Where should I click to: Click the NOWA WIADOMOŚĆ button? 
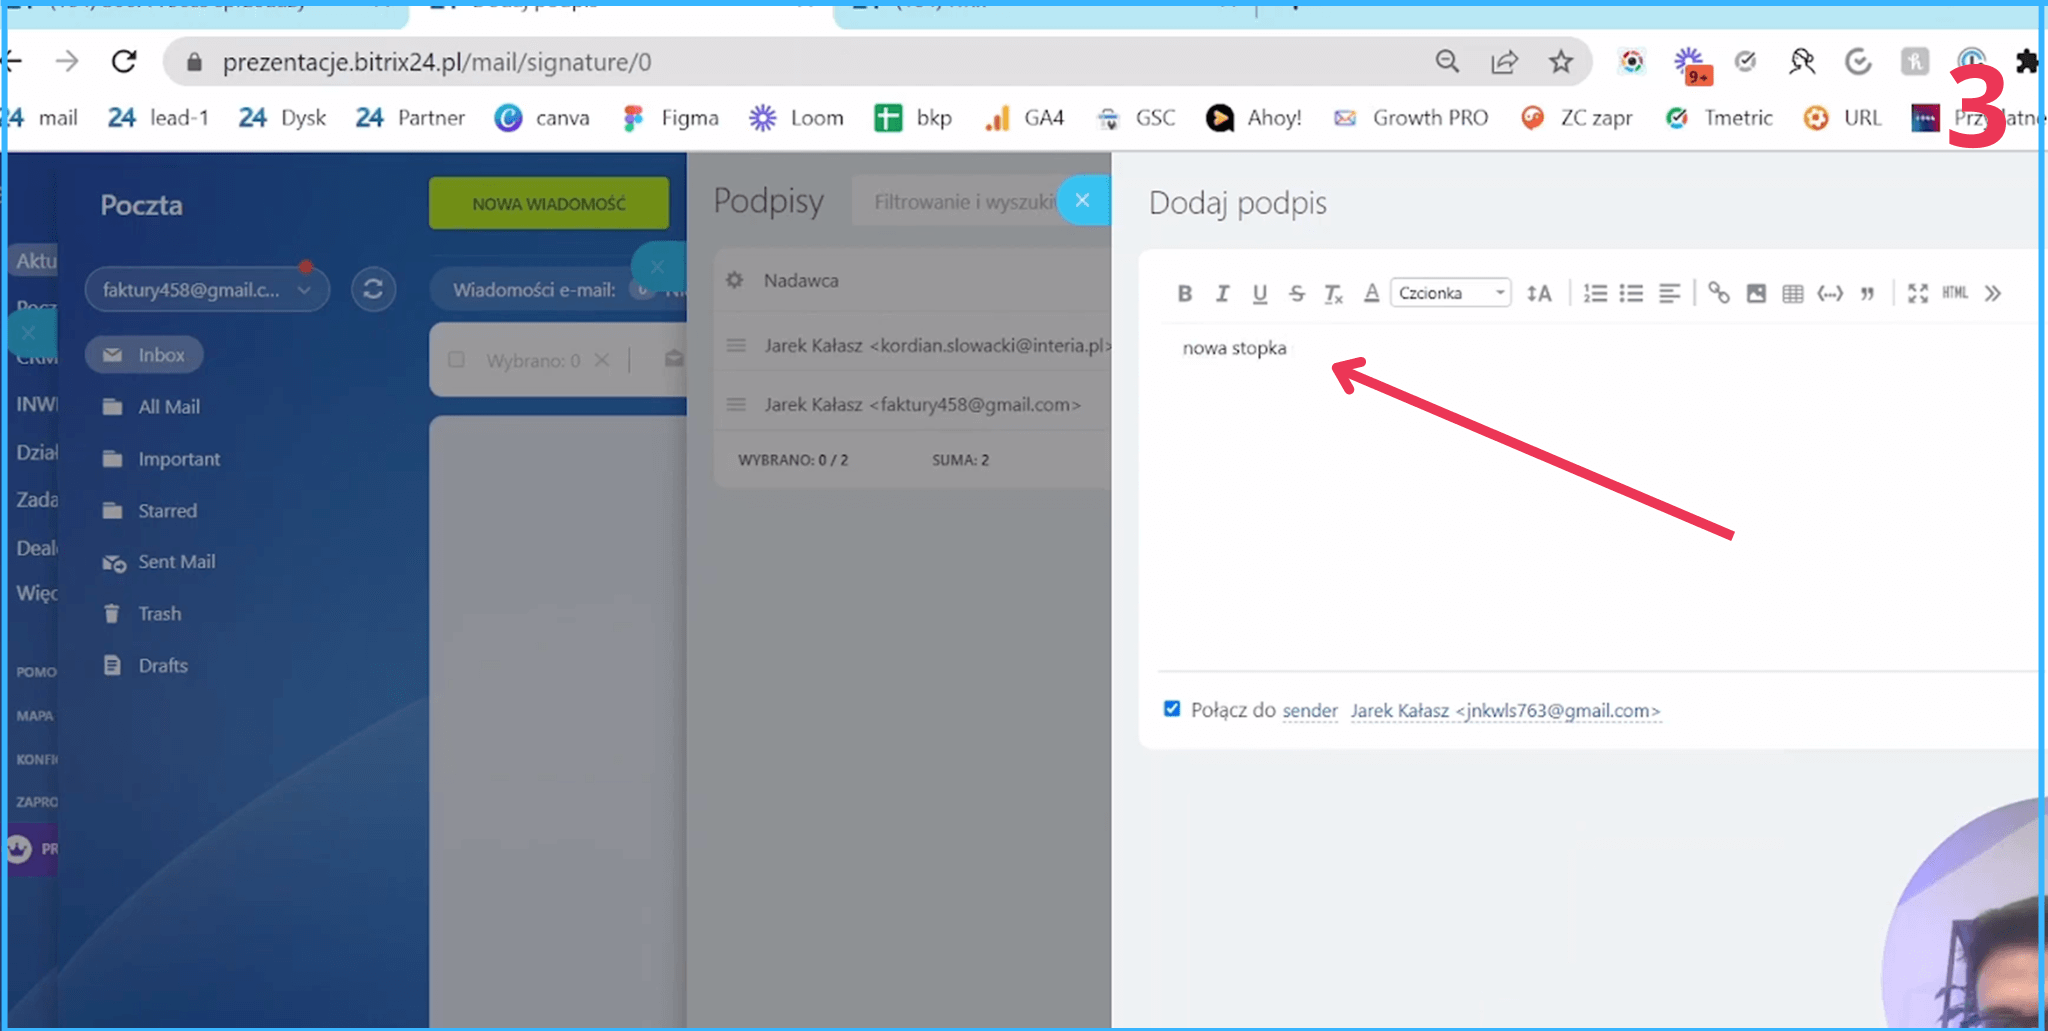click(x=549, y=204)
